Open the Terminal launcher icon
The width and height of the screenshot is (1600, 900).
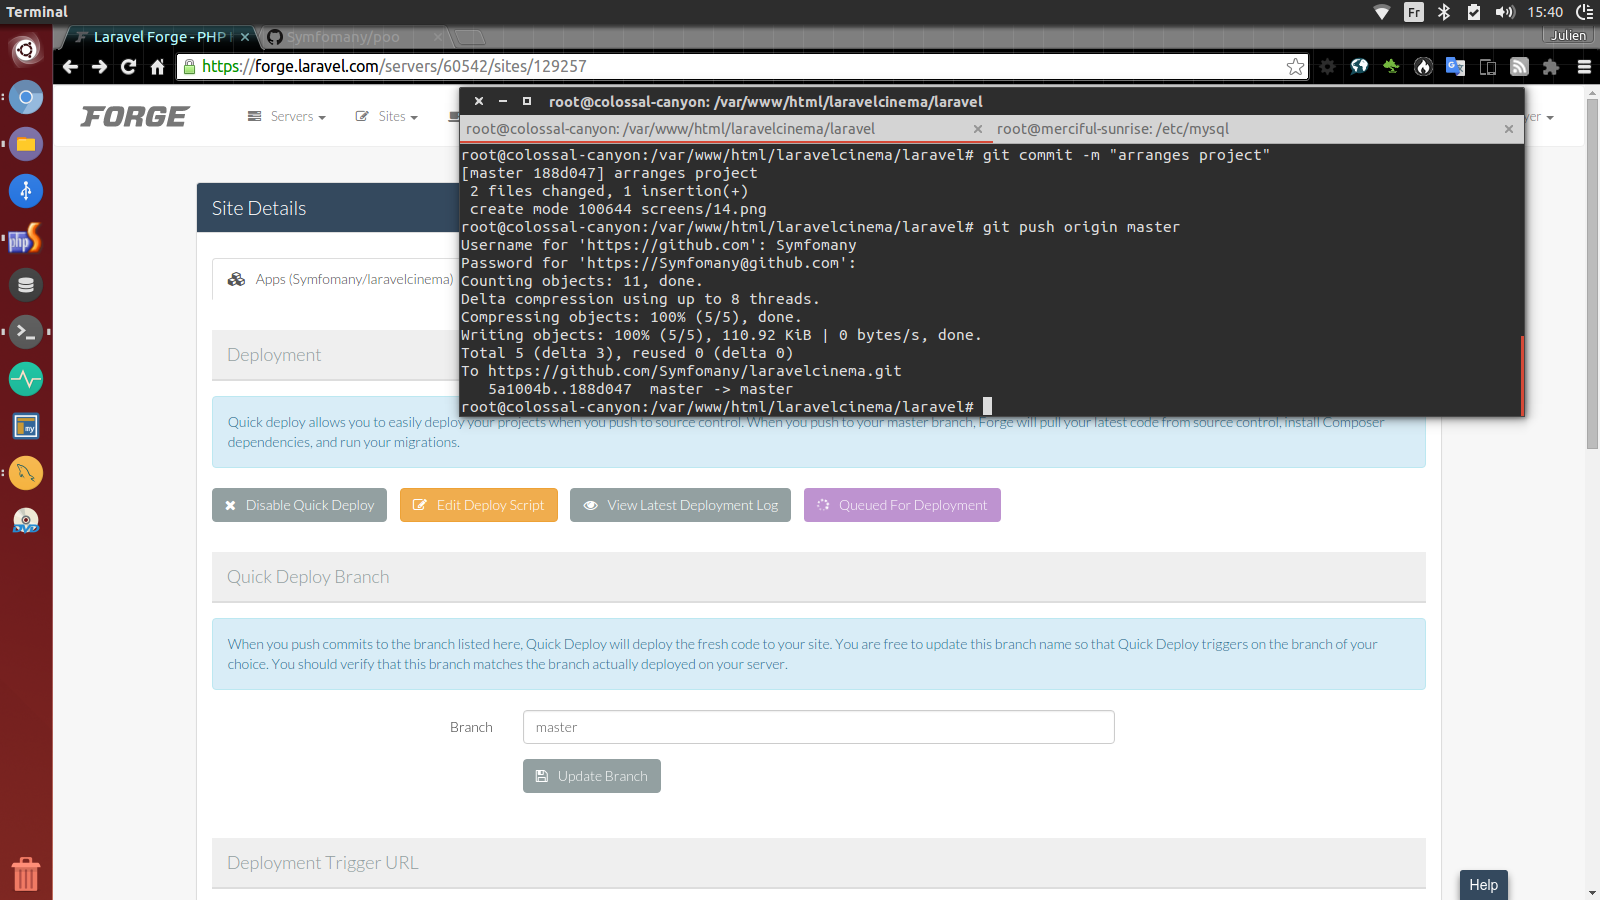click(x=26, y=331)
